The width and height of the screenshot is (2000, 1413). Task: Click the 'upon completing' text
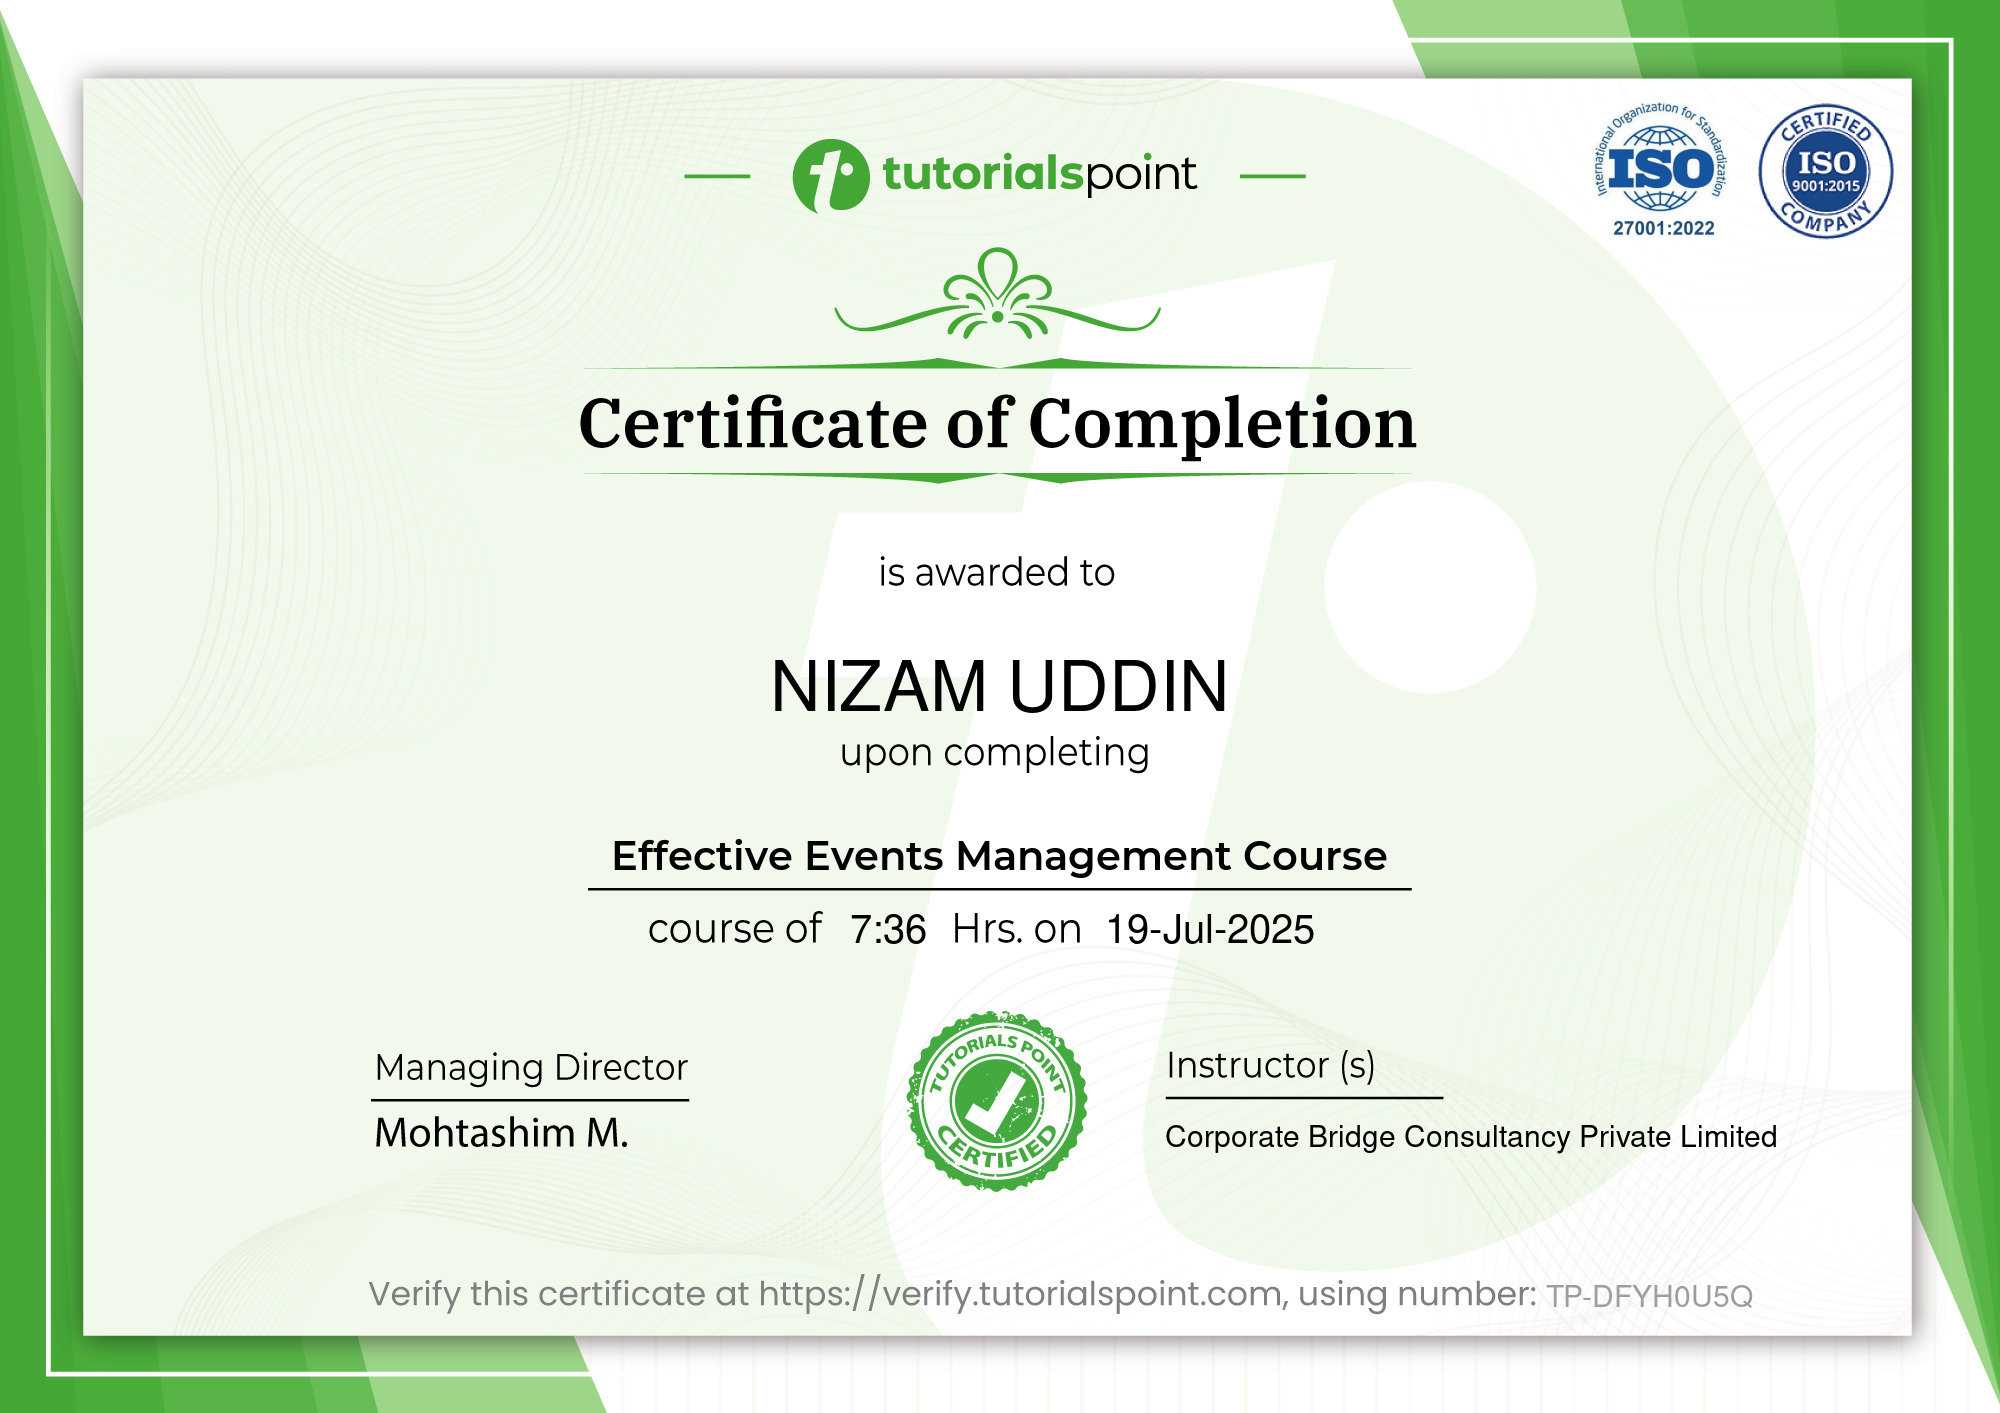[x=994, y=753]
